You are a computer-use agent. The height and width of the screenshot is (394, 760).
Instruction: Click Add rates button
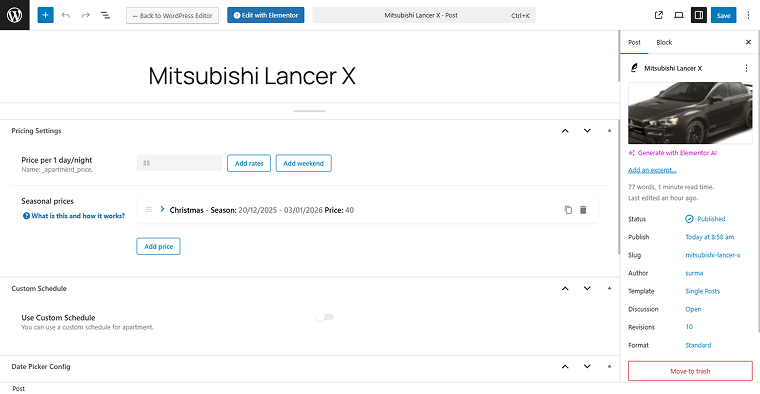249,163
